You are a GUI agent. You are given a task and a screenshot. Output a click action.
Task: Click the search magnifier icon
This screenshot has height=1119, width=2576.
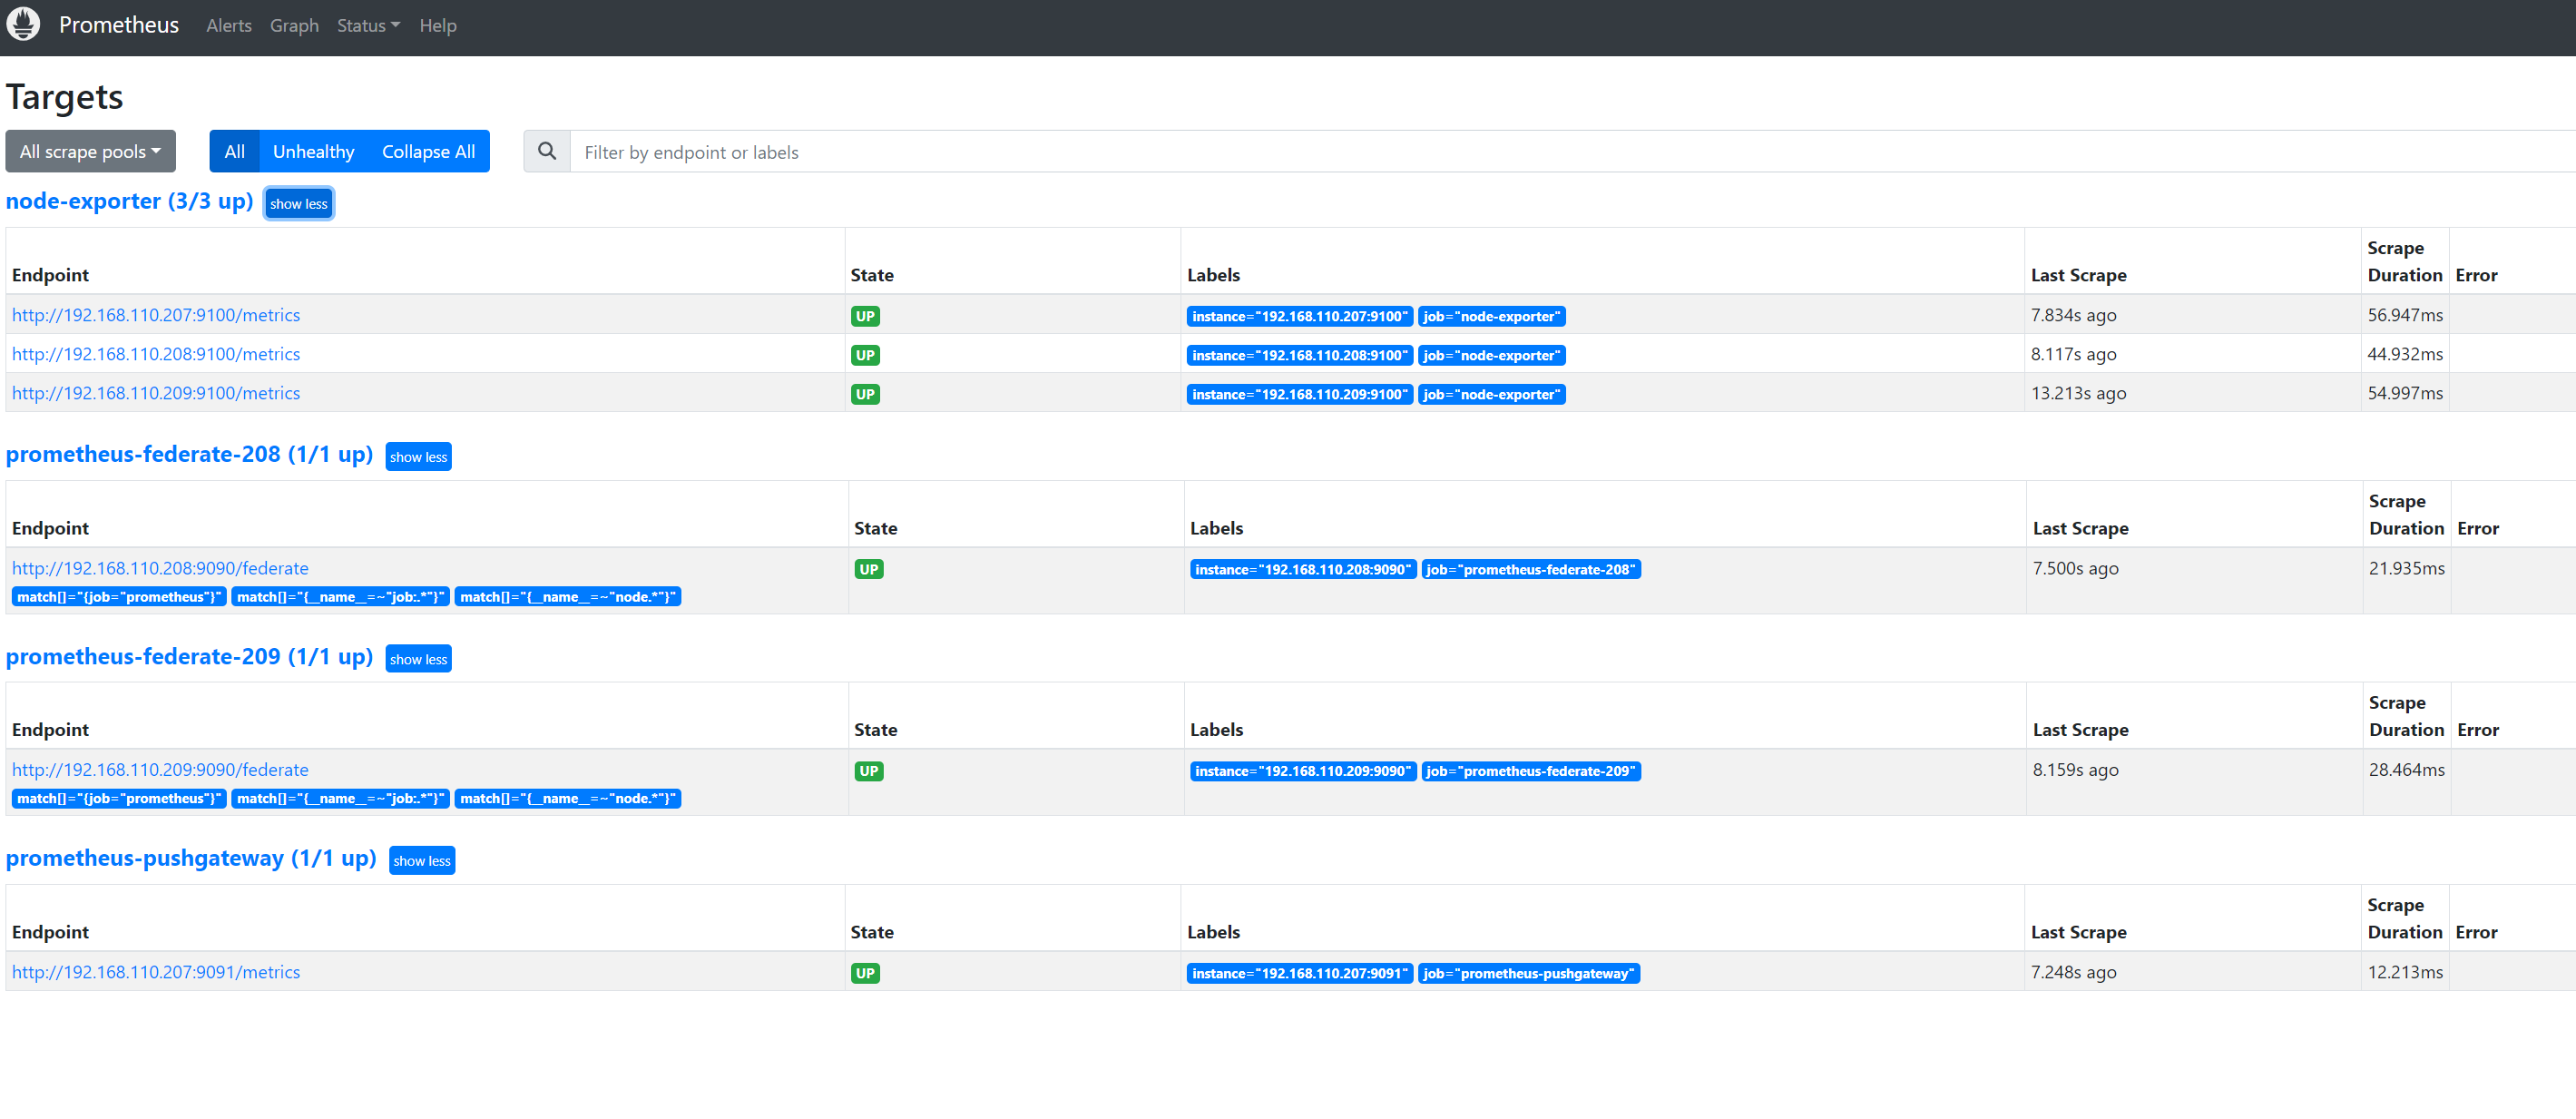547,151
